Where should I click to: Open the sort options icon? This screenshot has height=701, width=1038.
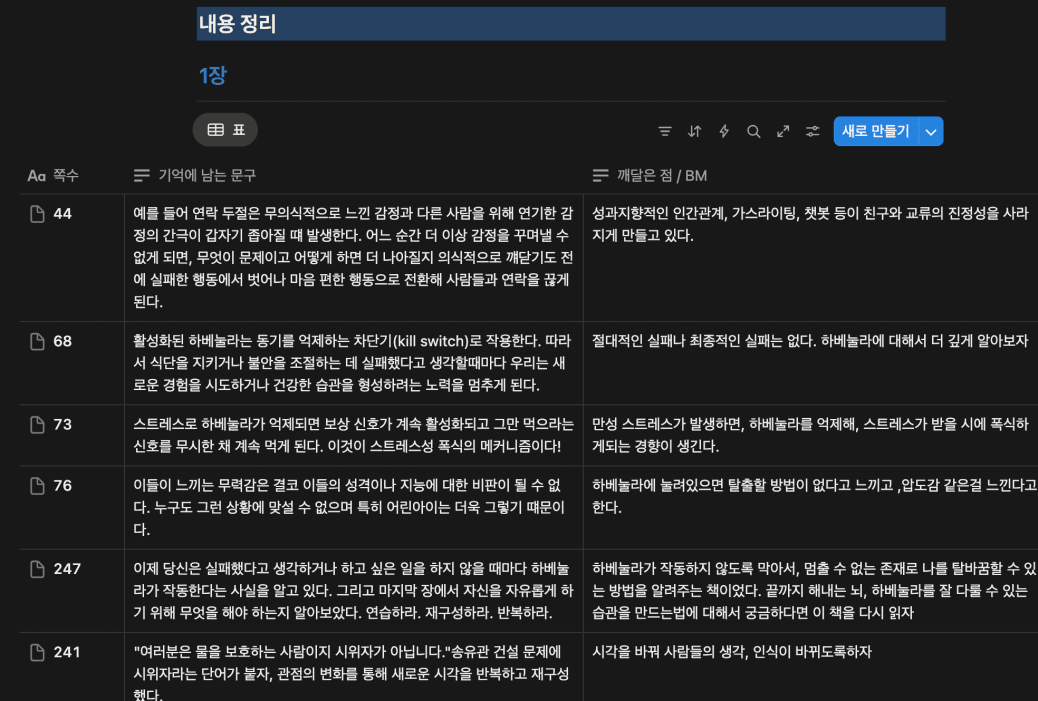pos(694,131)
